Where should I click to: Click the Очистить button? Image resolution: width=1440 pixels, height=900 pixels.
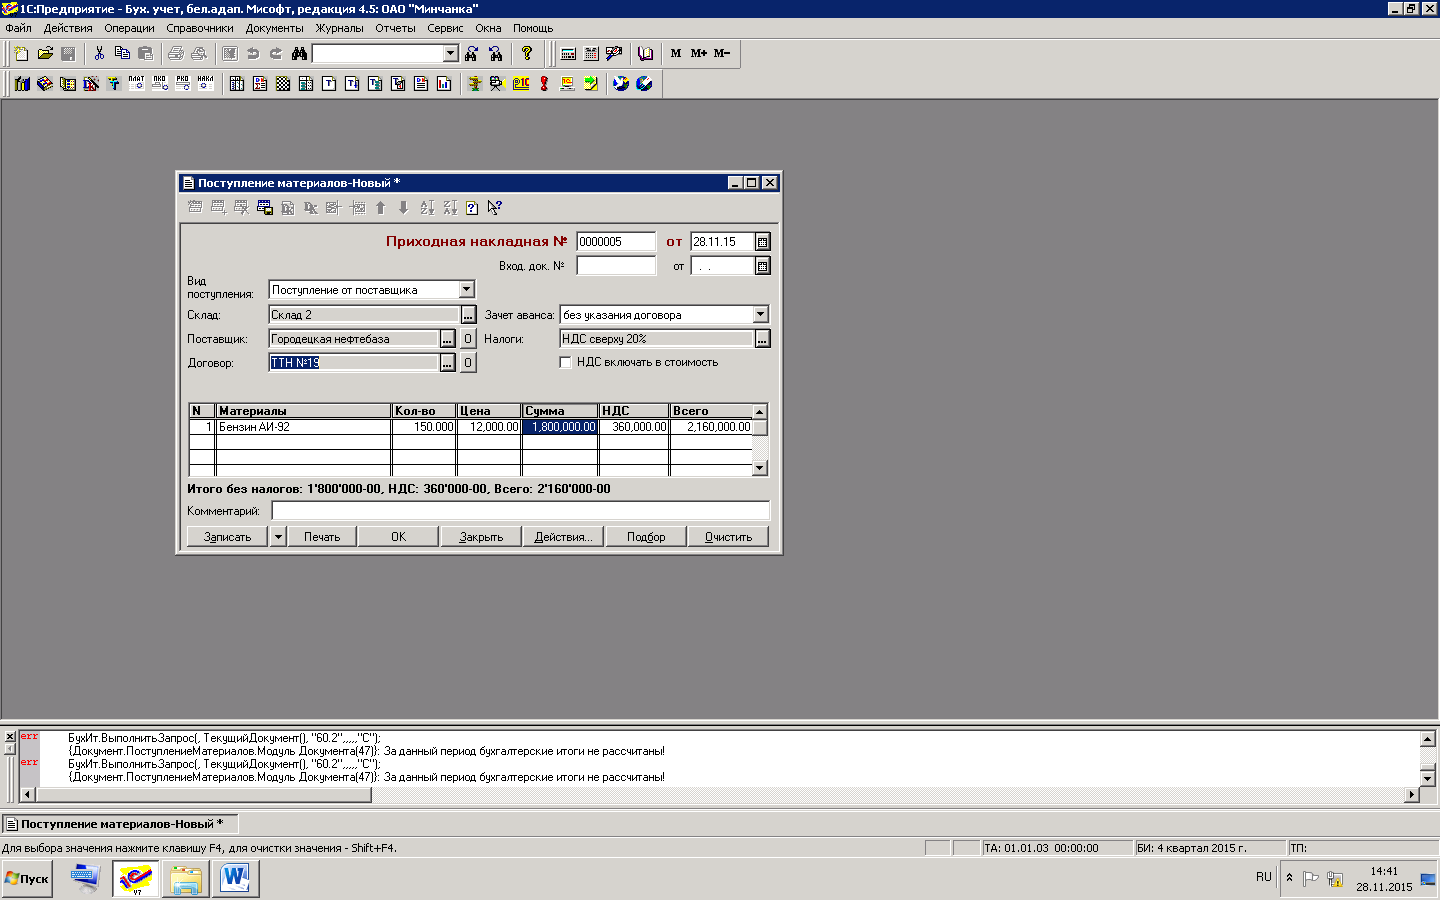[x=728, y=537]
